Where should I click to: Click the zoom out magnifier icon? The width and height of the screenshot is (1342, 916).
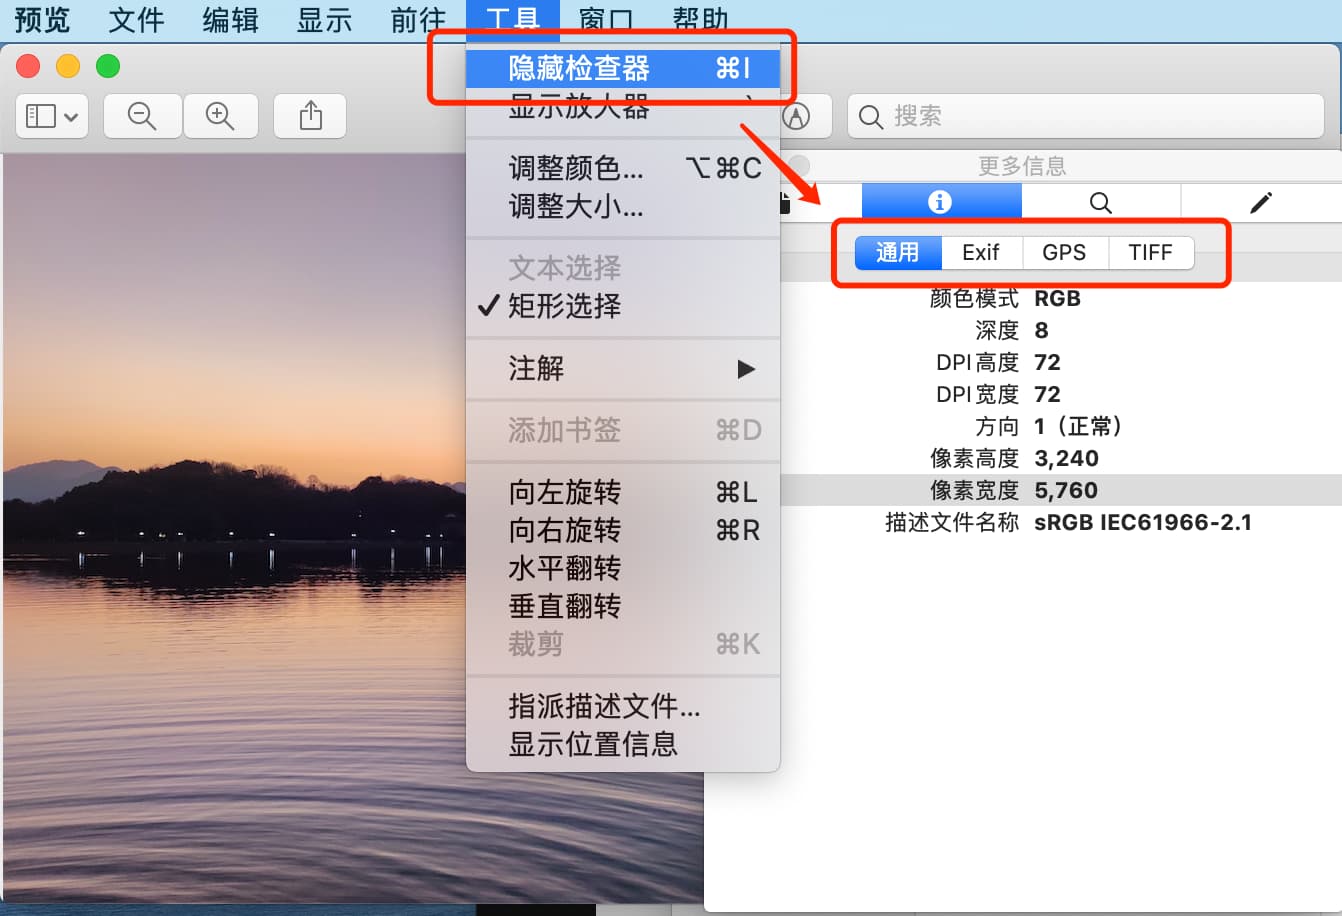point(143,116)
